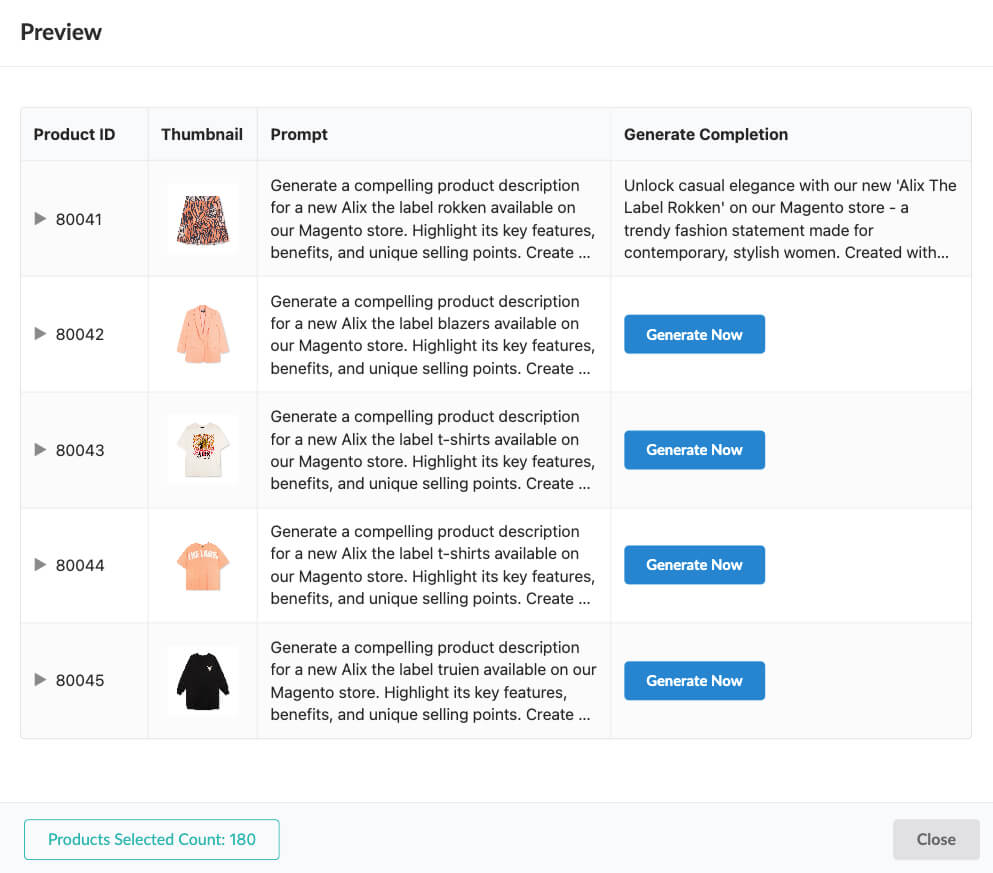The height and width of the screenshot is (873, 993).
Task: Click Generate Now for product 80042
Action: pyautogui.click(x=694, y=334)
